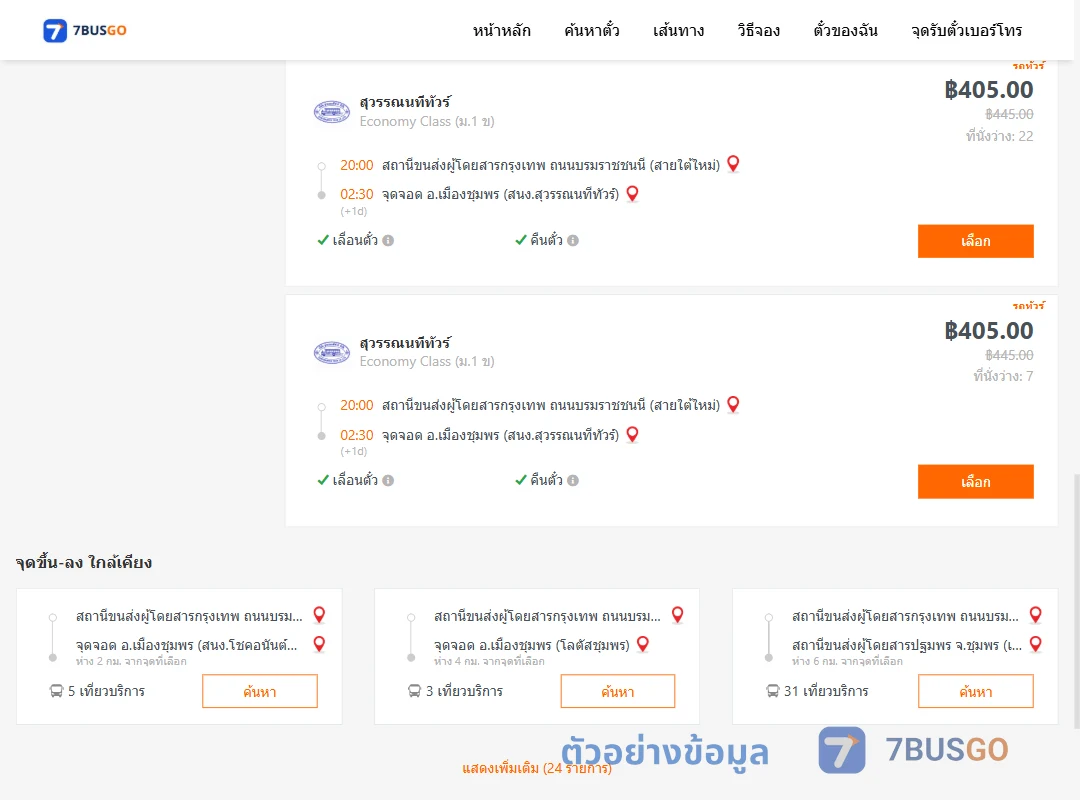Open destination pin for สถานีขนส่งปฐมพร stop
This screenshot has height=800, width=1080.
pyautogui.click(x=1036, y=644)
